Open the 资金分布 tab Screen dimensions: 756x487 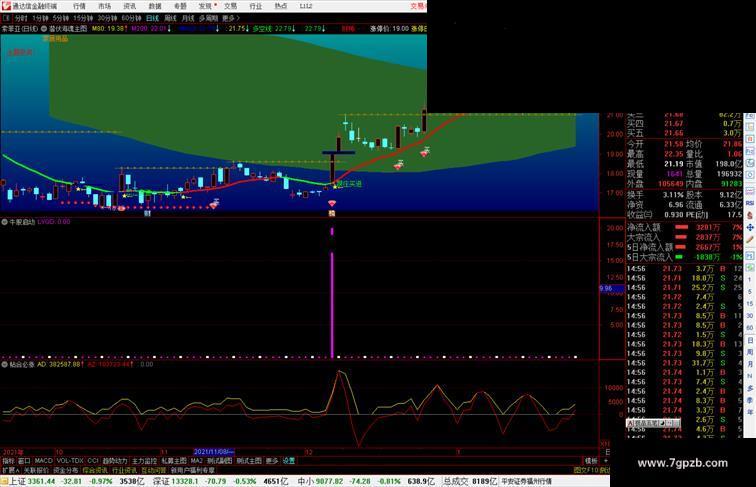(x=66, y=470)
